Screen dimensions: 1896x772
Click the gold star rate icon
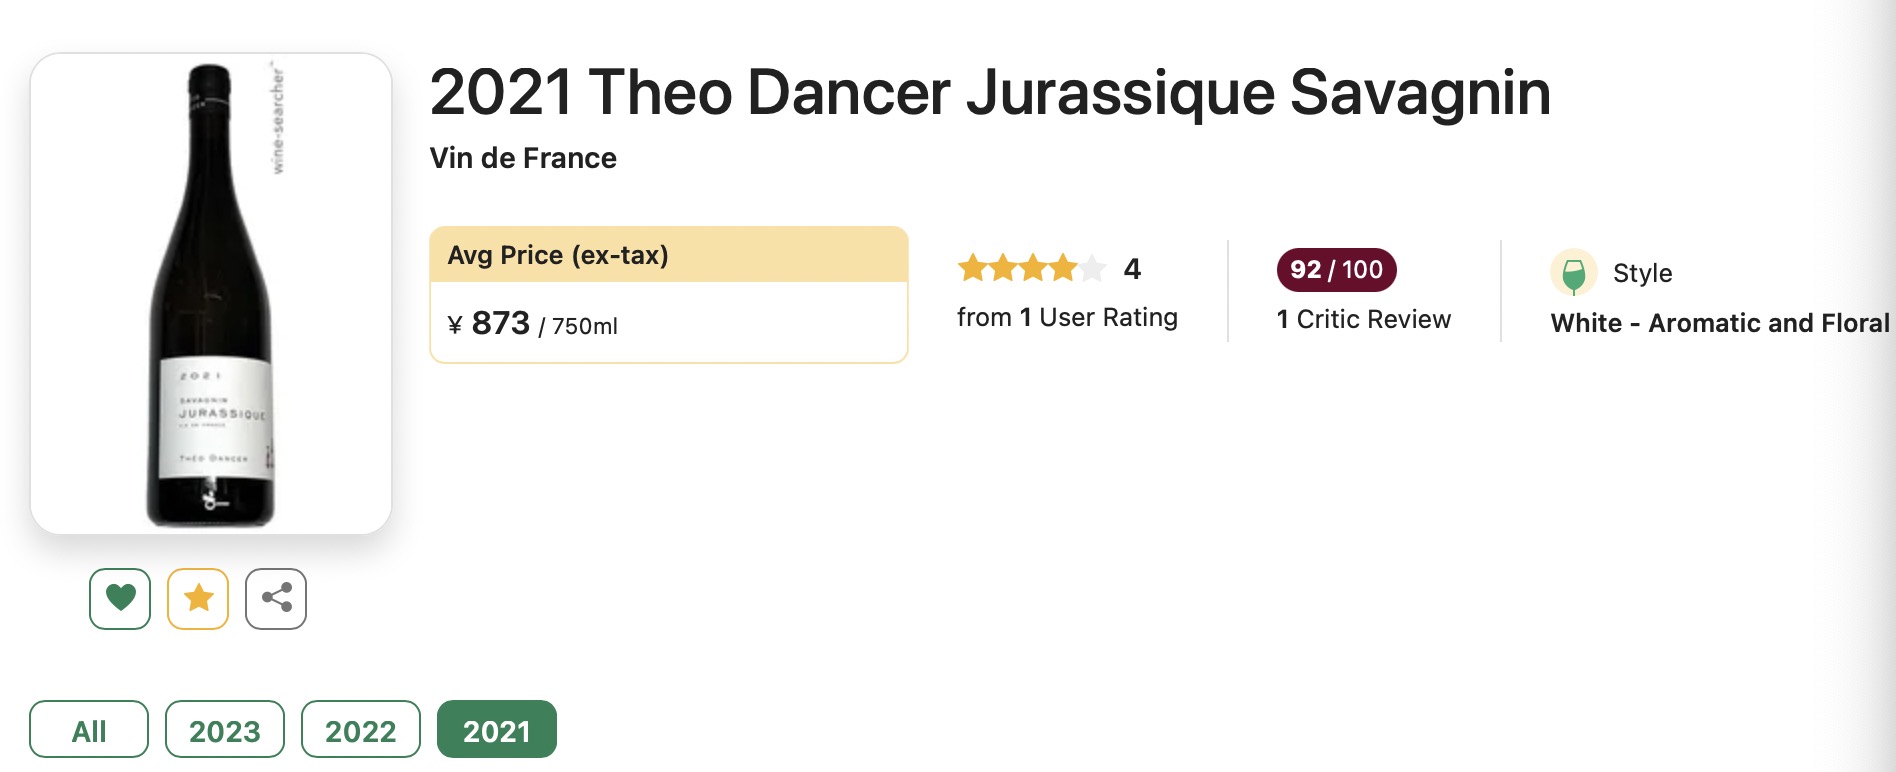click(198, 598)
